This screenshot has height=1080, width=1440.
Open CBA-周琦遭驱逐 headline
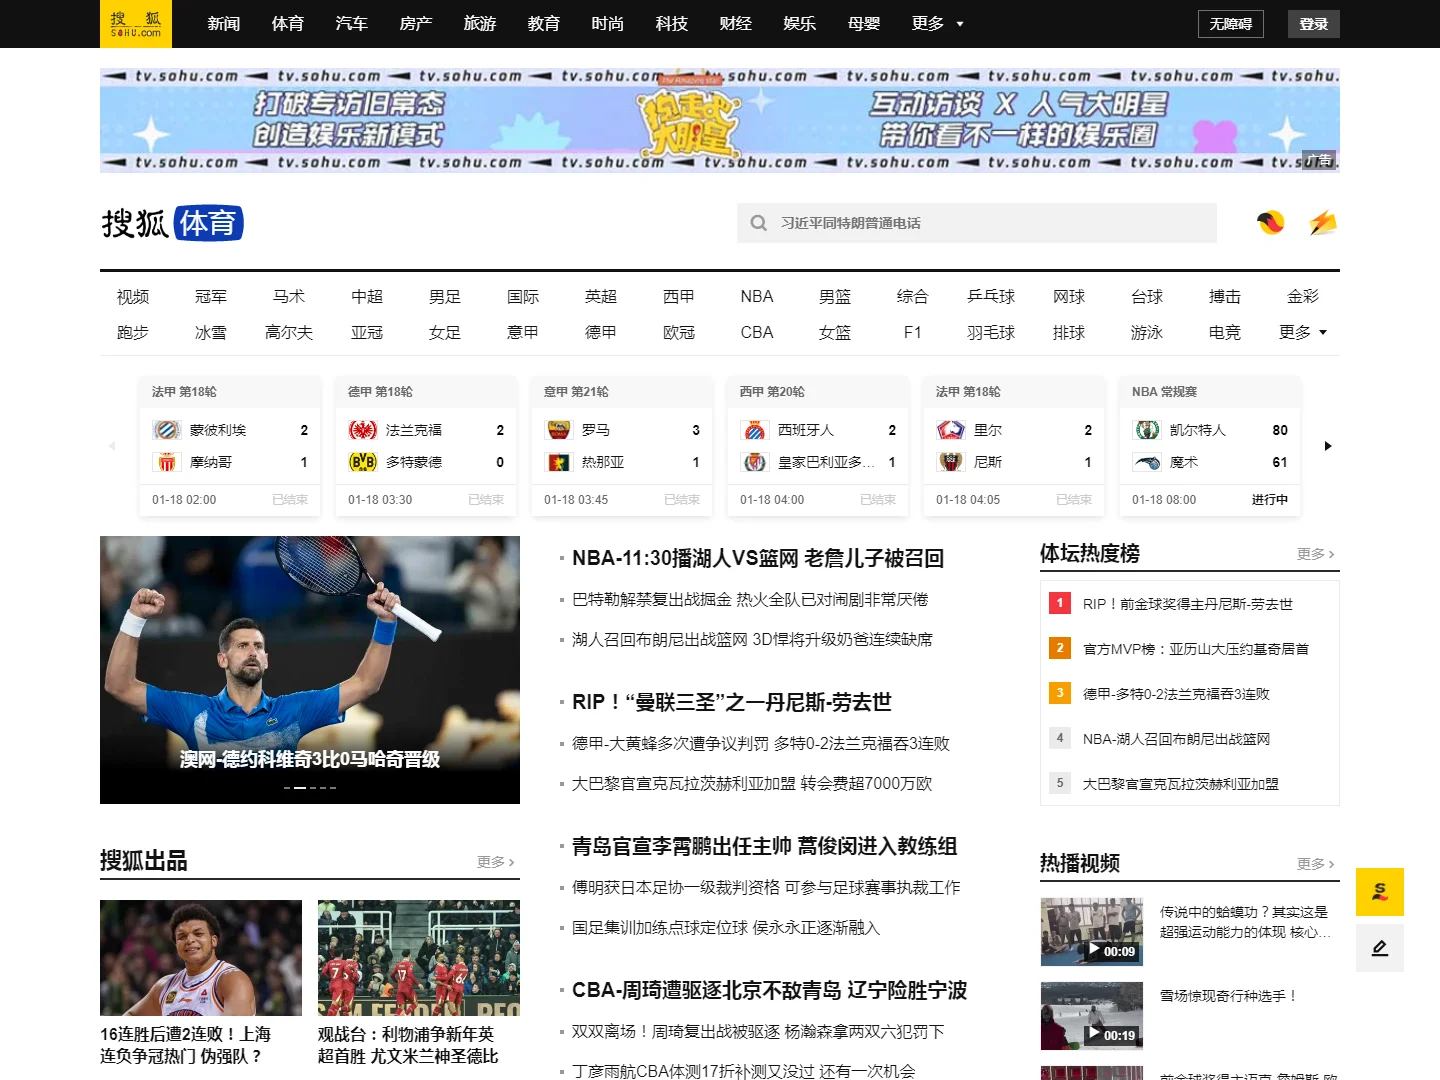coord(770,990)
